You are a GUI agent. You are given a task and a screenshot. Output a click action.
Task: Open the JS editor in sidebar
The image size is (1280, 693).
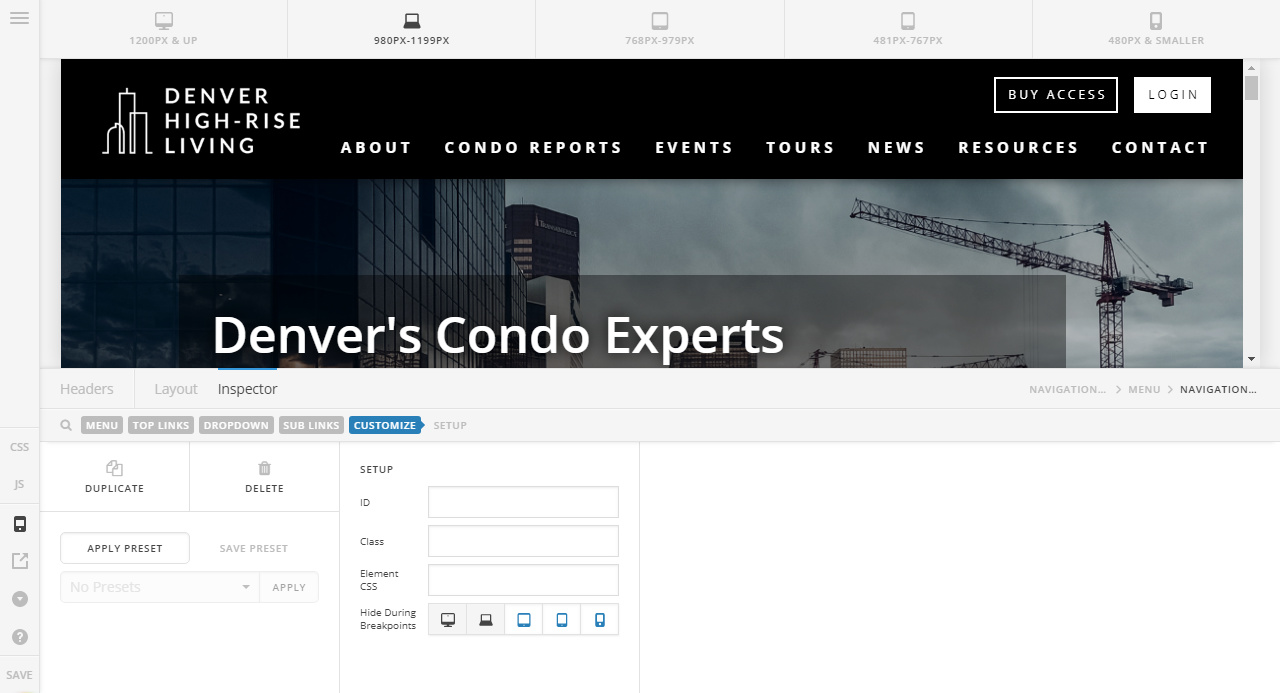click(19, 485)
